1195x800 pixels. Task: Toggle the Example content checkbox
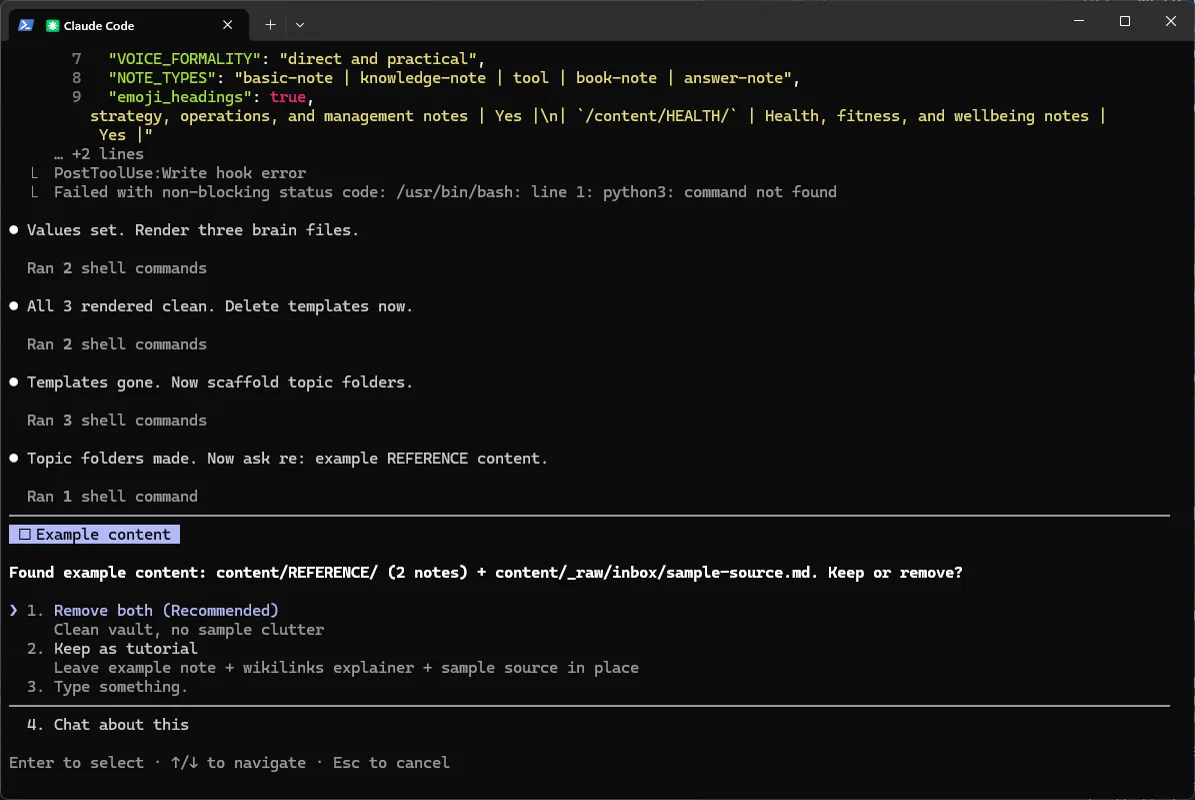25,534
